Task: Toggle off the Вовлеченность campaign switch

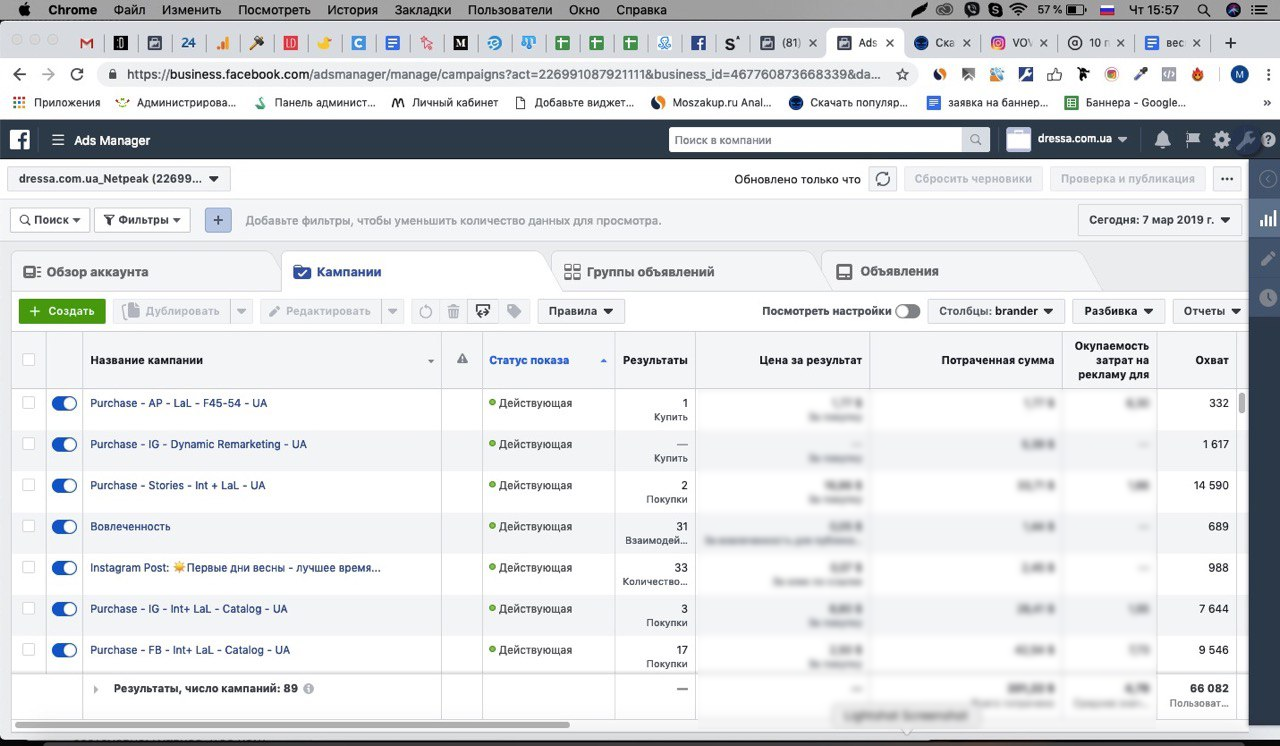Action: click(x=64, y=527)
